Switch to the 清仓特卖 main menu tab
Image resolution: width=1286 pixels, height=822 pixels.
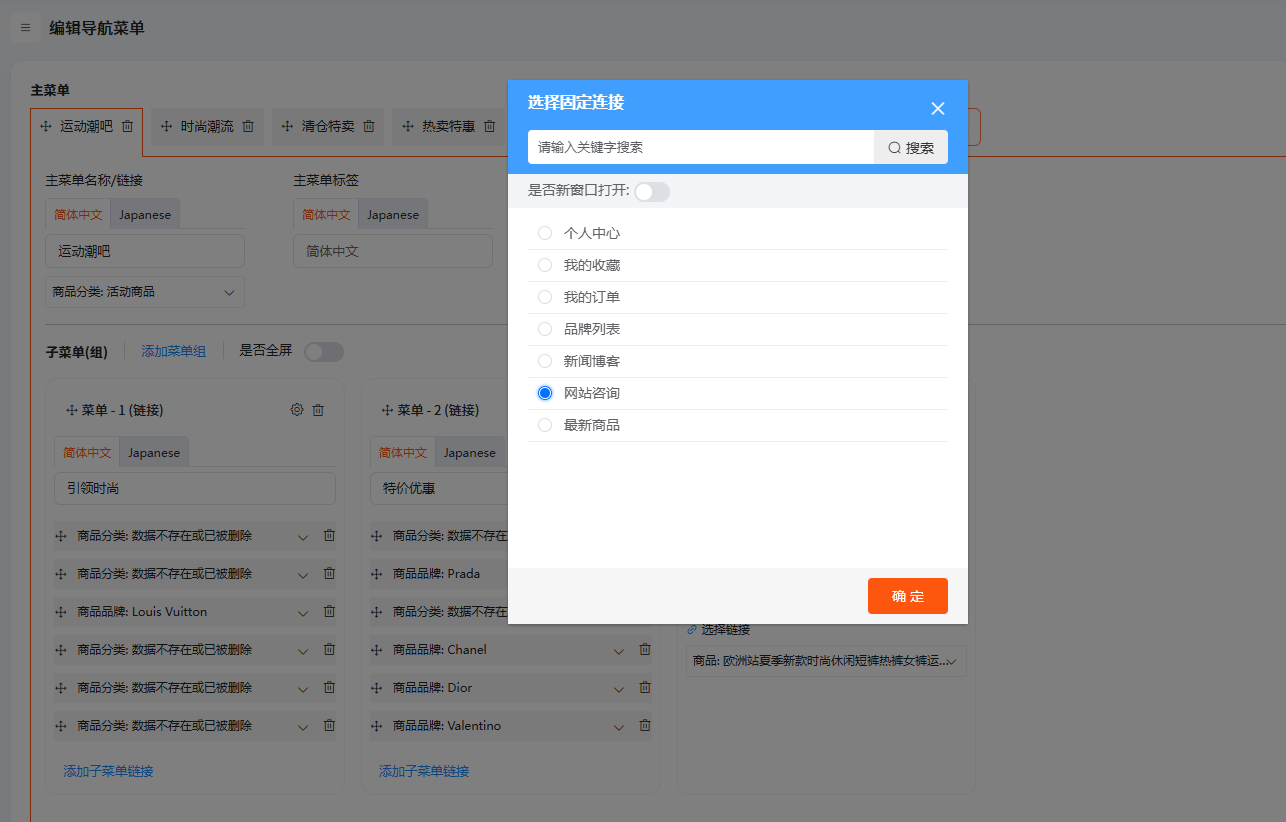pyautogui.click(x=328, y=127)
